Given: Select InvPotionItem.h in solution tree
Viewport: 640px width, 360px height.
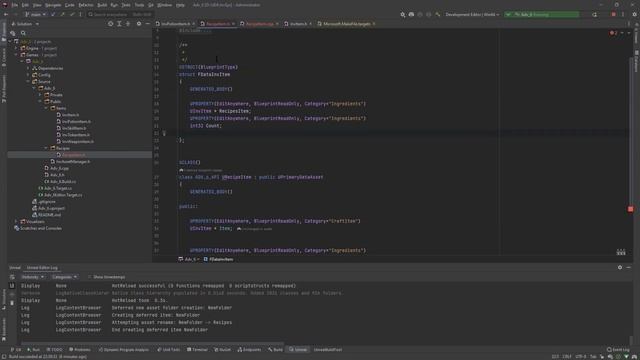Looking at the screenshot, I should tap(73, 122).
